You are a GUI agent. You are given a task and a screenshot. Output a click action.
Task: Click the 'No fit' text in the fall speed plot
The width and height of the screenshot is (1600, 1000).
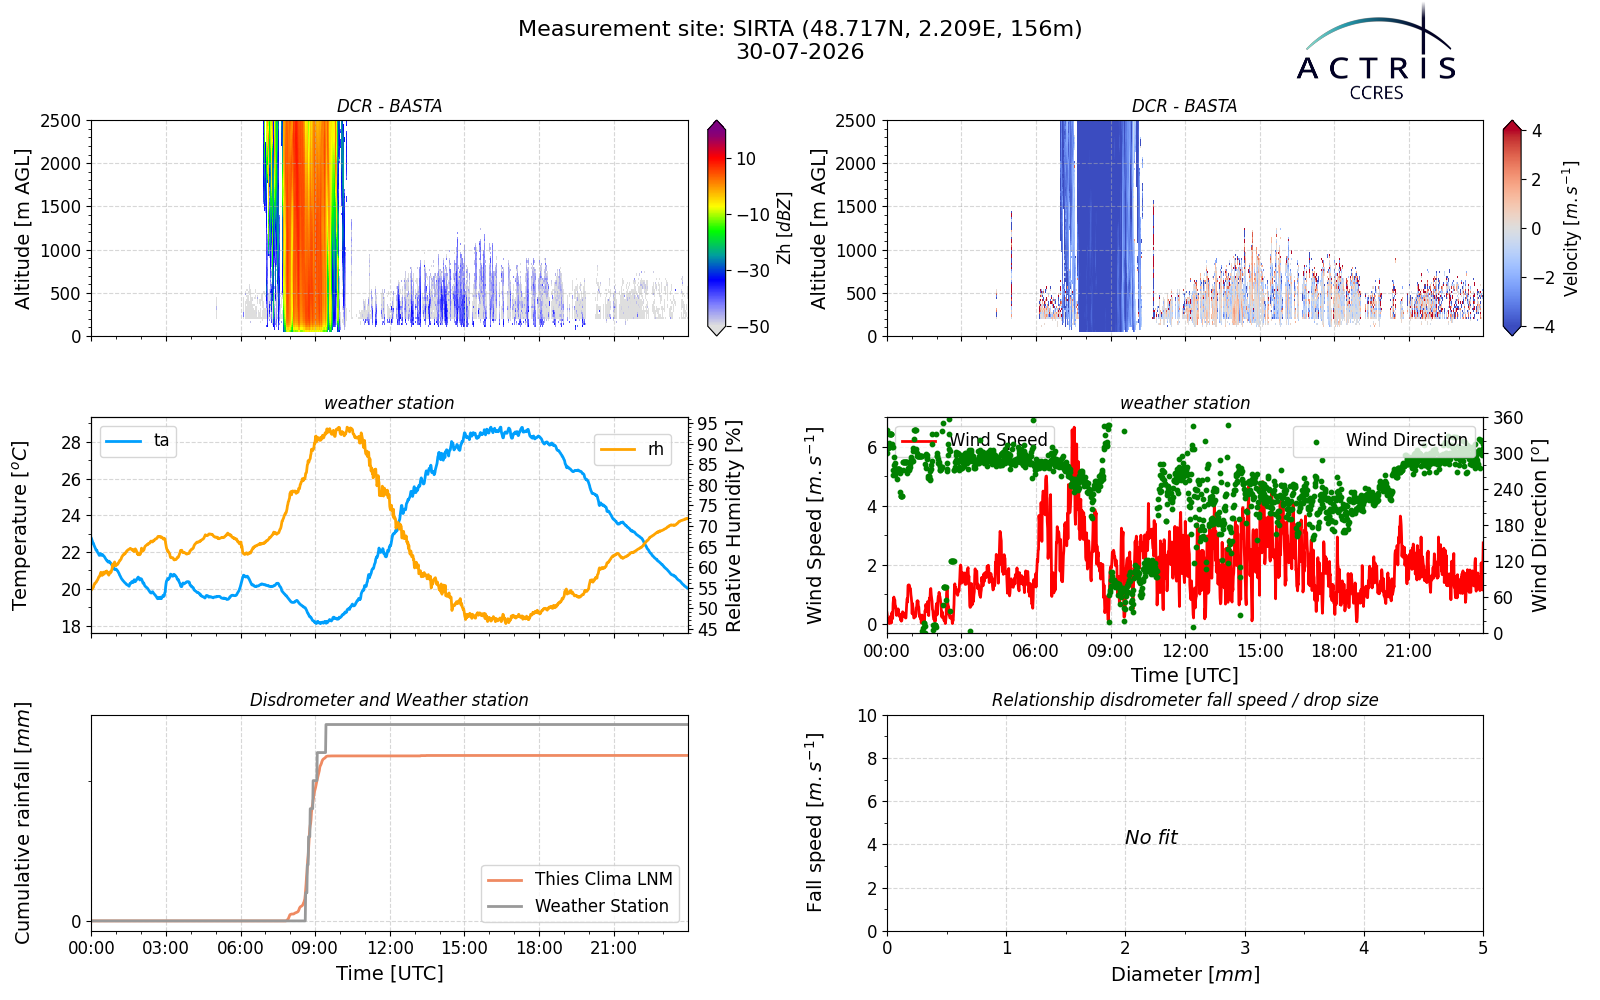pyautogui.click(x=1151, y=837)
